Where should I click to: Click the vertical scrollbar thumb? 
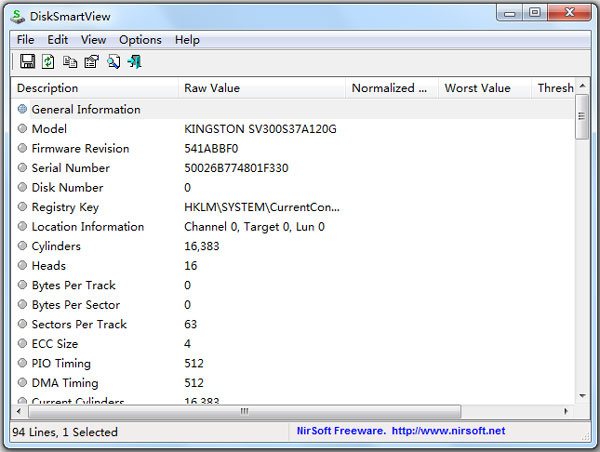582,117
